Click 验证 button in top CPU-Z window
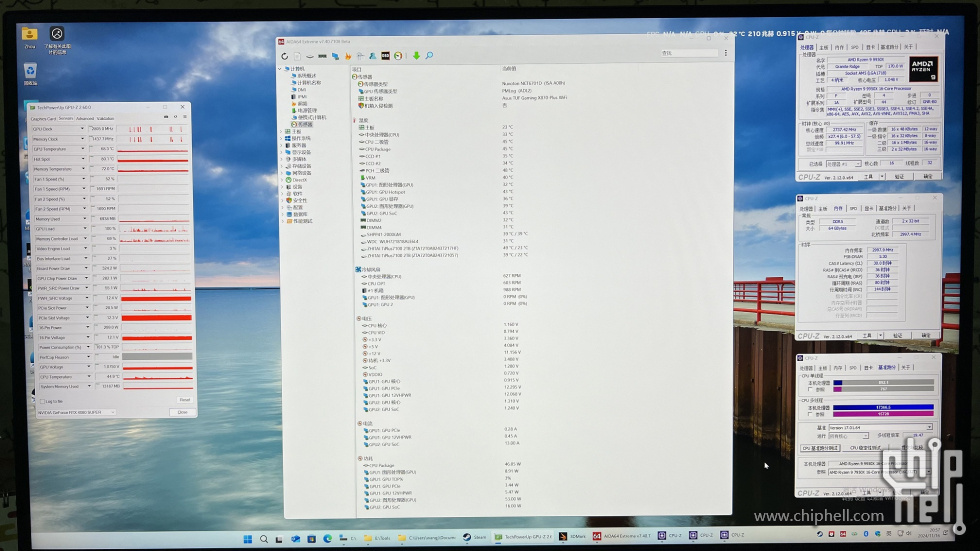 899,177
